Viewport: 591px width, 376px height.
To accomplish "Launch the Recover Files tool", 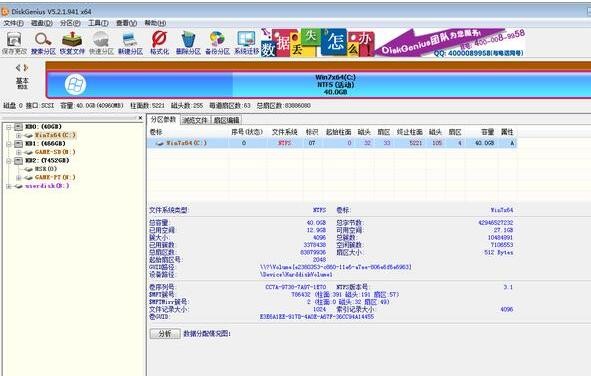I will pos(72,43).
